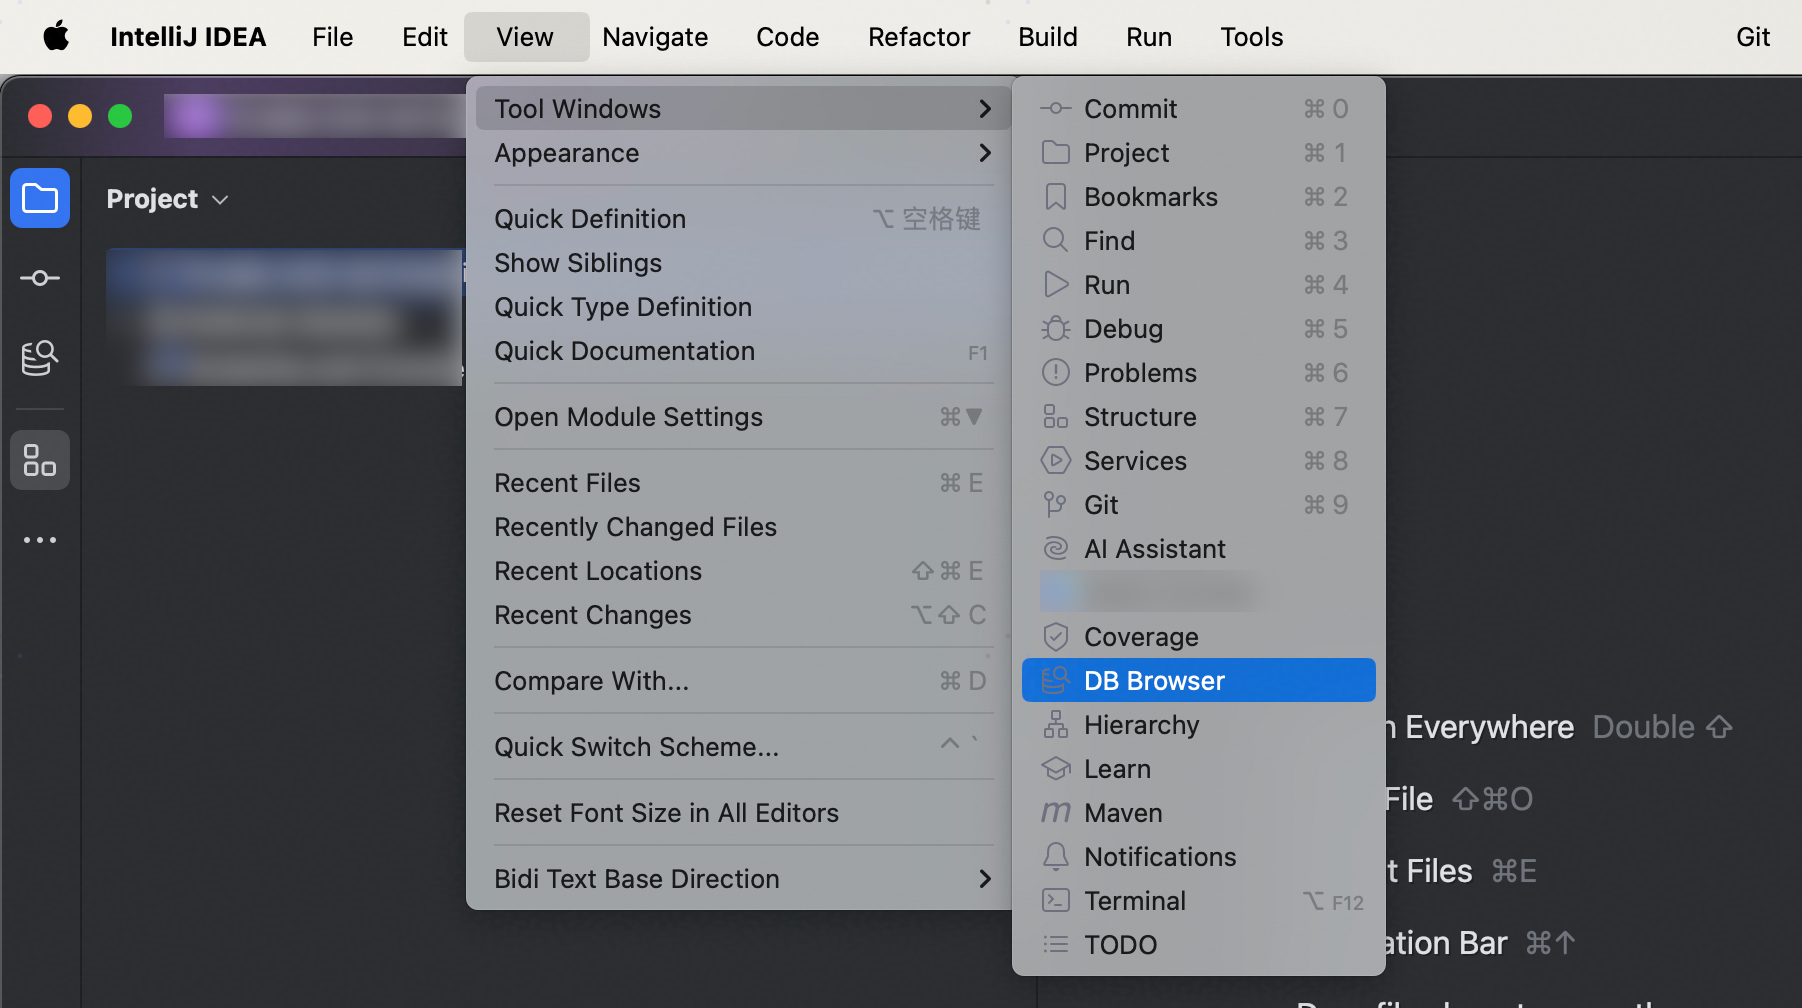Click the Project folder icon in submenu
The image size is (1802, 1008).
coord(1055,152)
